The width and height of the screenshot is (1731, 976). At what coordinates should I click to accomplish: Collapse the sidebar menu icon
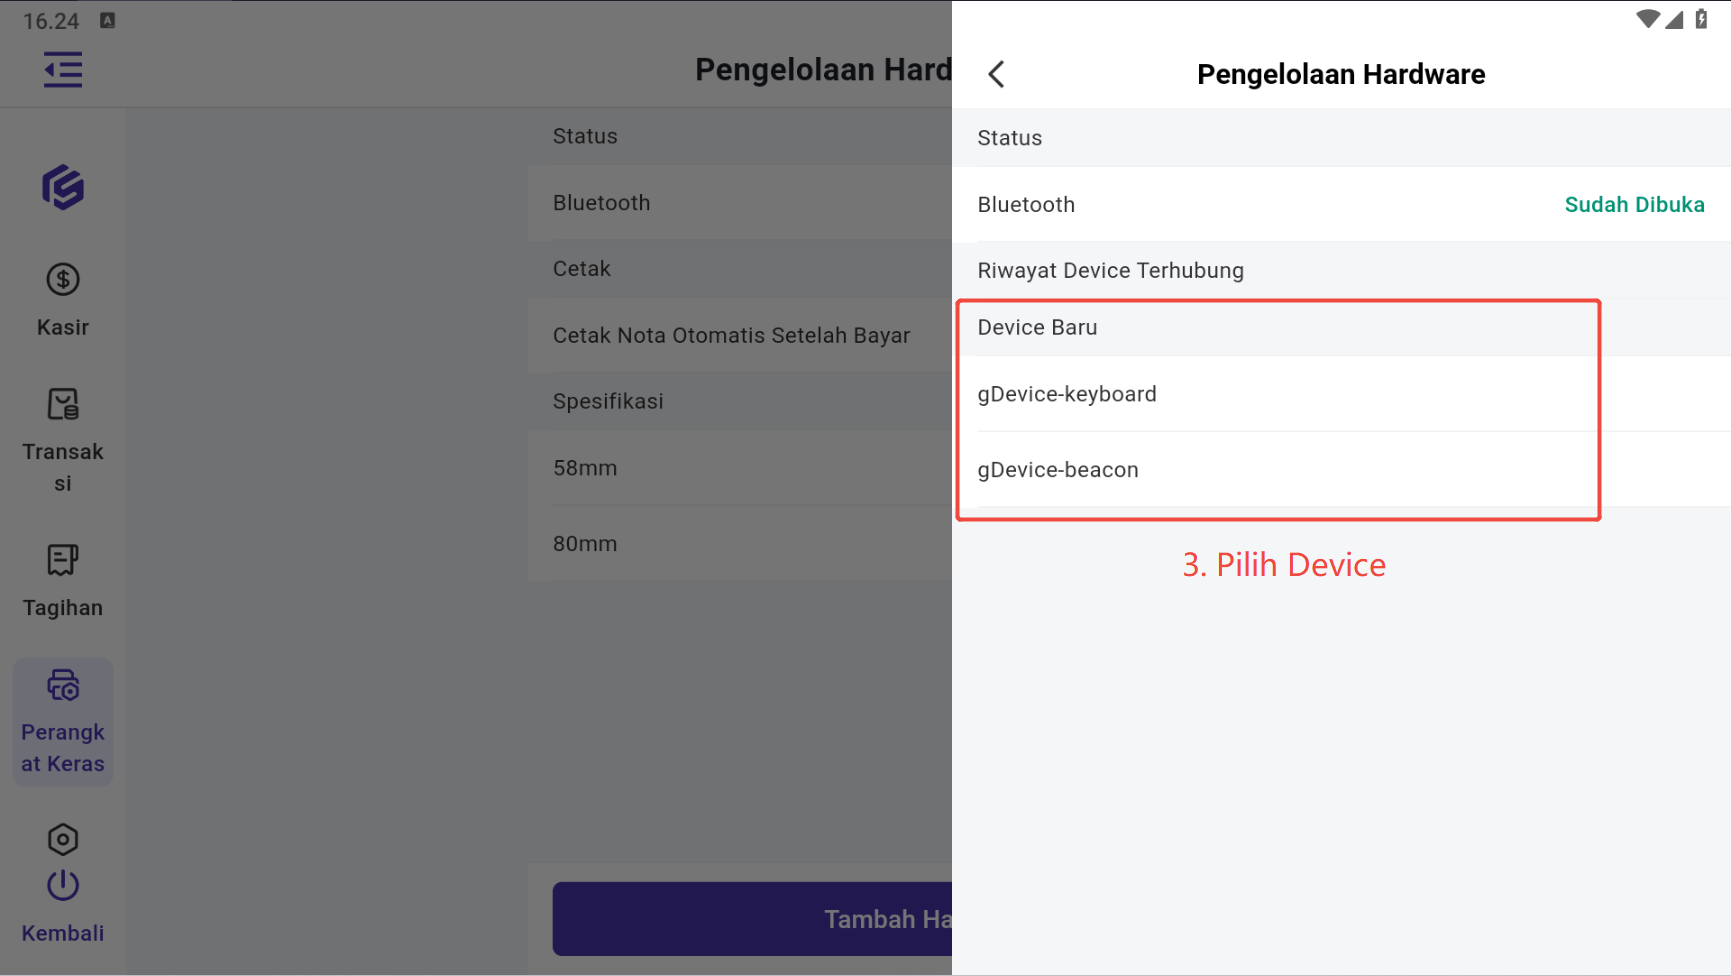point(63,71)
